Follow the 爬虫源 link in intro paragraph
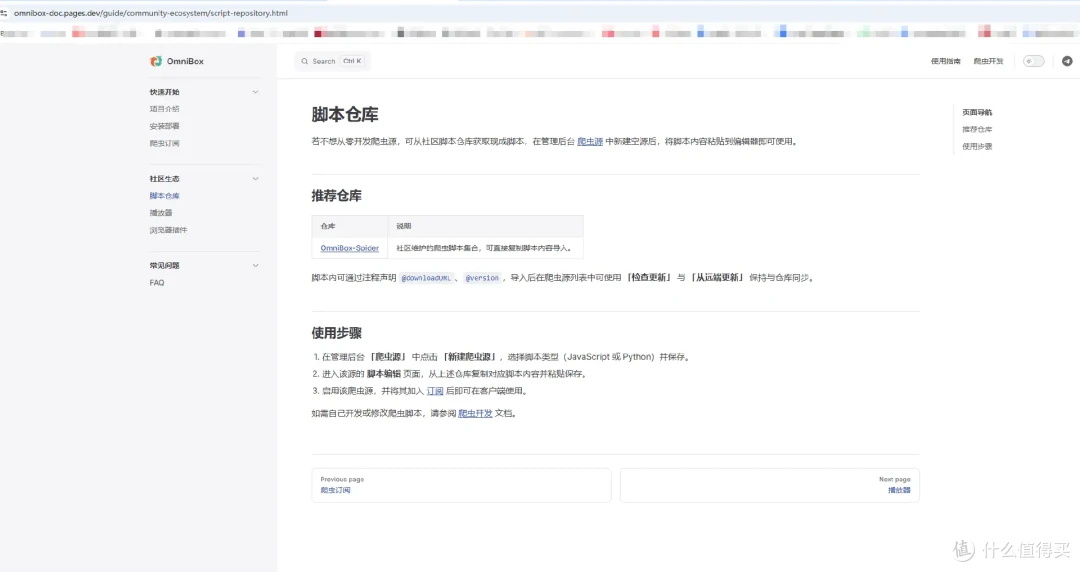 [x=590, y=141]
